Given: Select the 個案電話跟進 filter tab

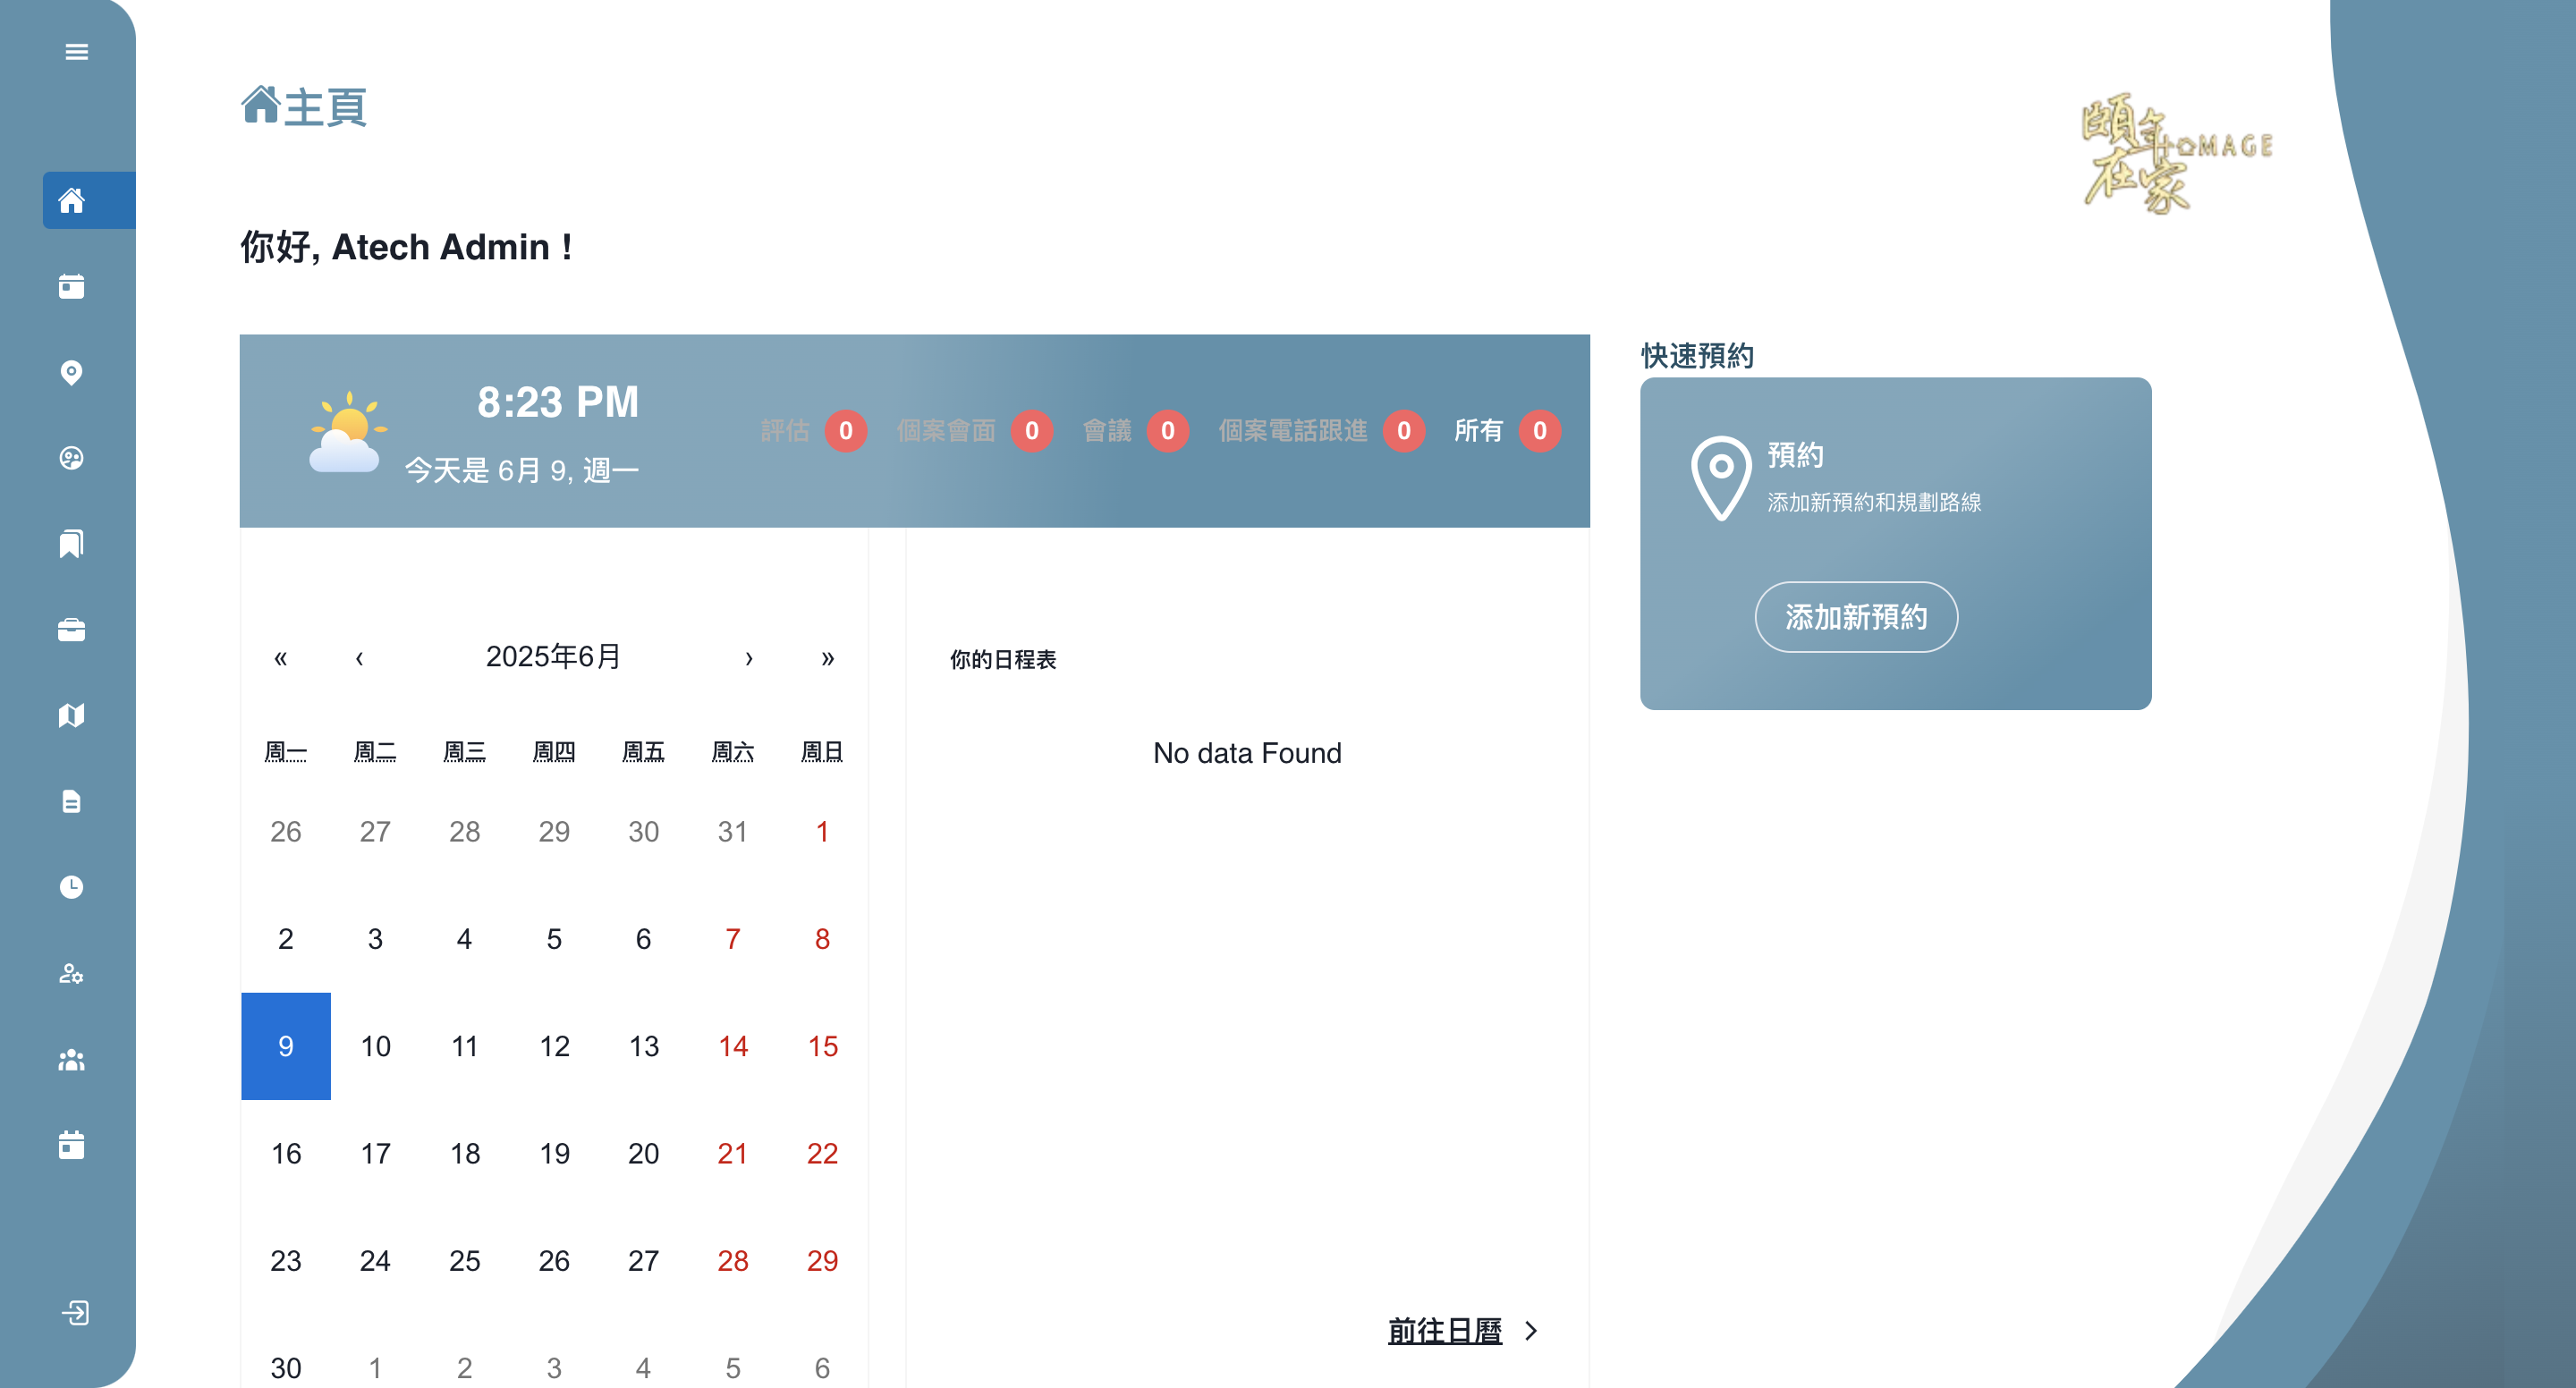Looking at the screenshot, I should (x=1292, y=431).
